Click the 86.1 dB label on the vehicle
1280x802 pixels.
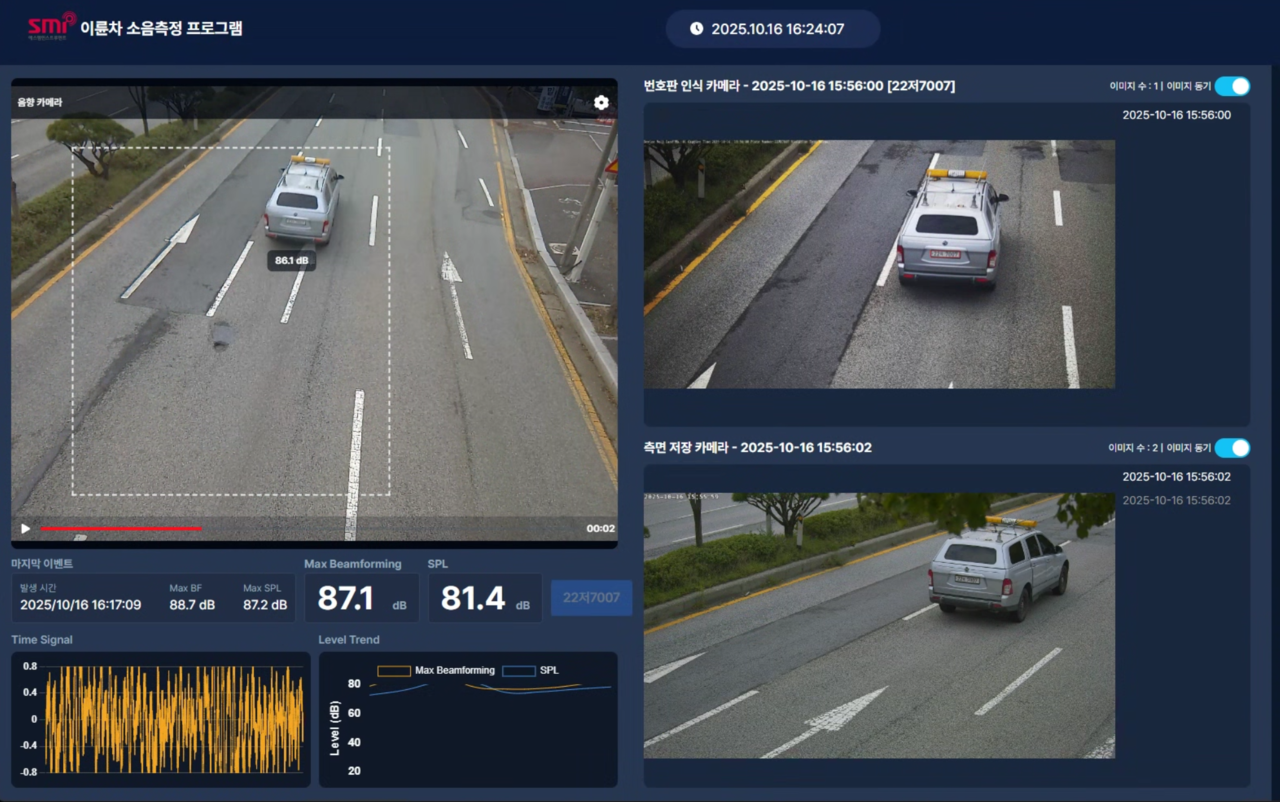291,261
